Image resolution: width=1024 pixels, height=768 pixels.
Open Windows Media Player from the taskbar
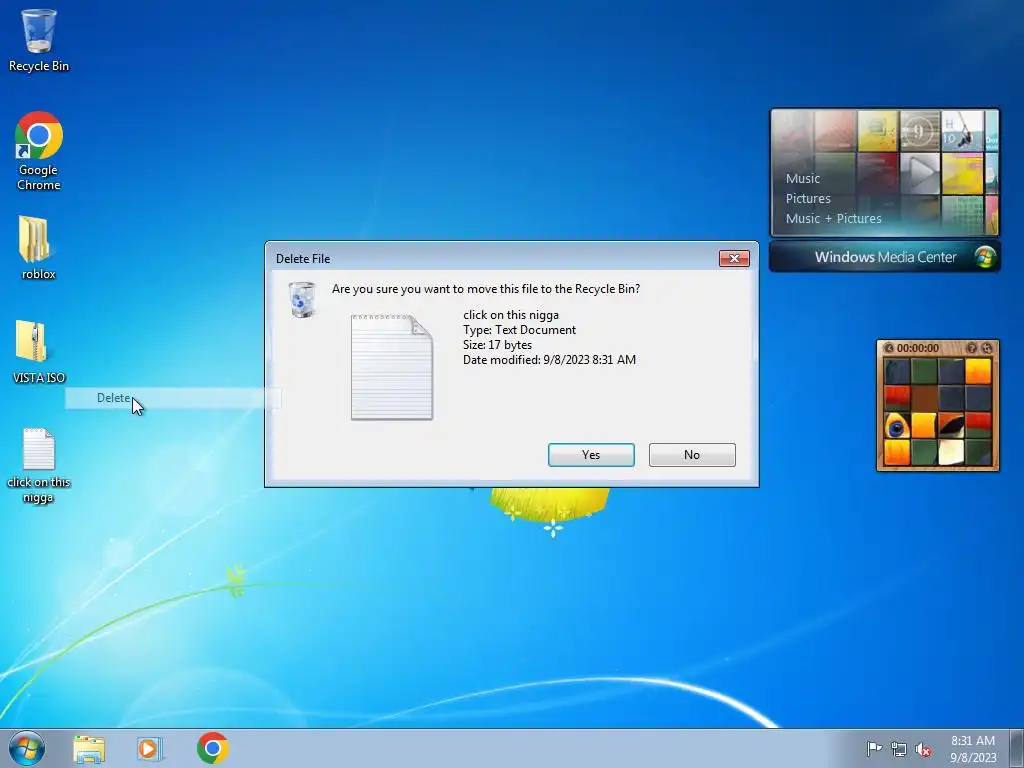pos(149,749)
